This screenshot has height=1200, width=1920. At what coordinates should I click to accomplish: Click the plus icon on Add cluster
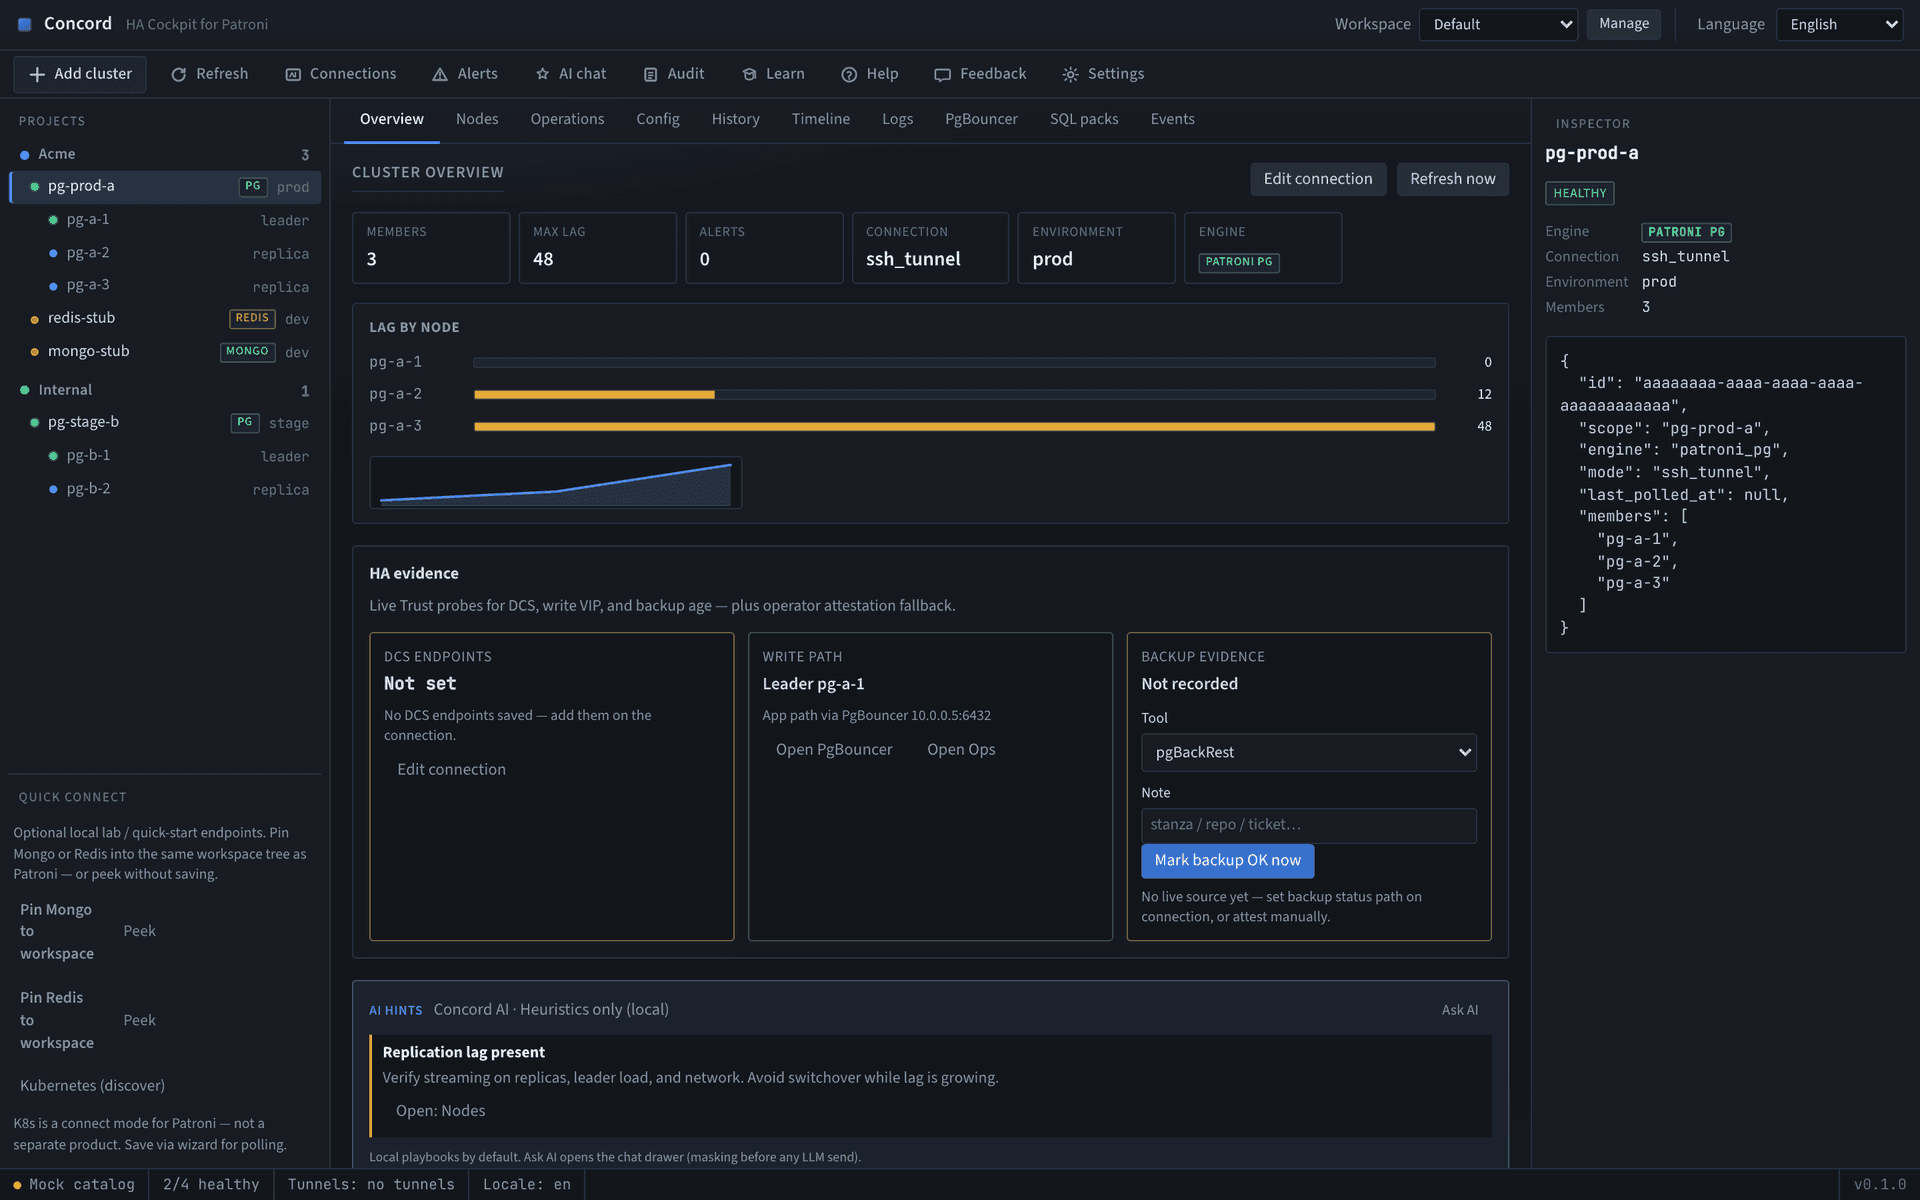click(37, 74)
